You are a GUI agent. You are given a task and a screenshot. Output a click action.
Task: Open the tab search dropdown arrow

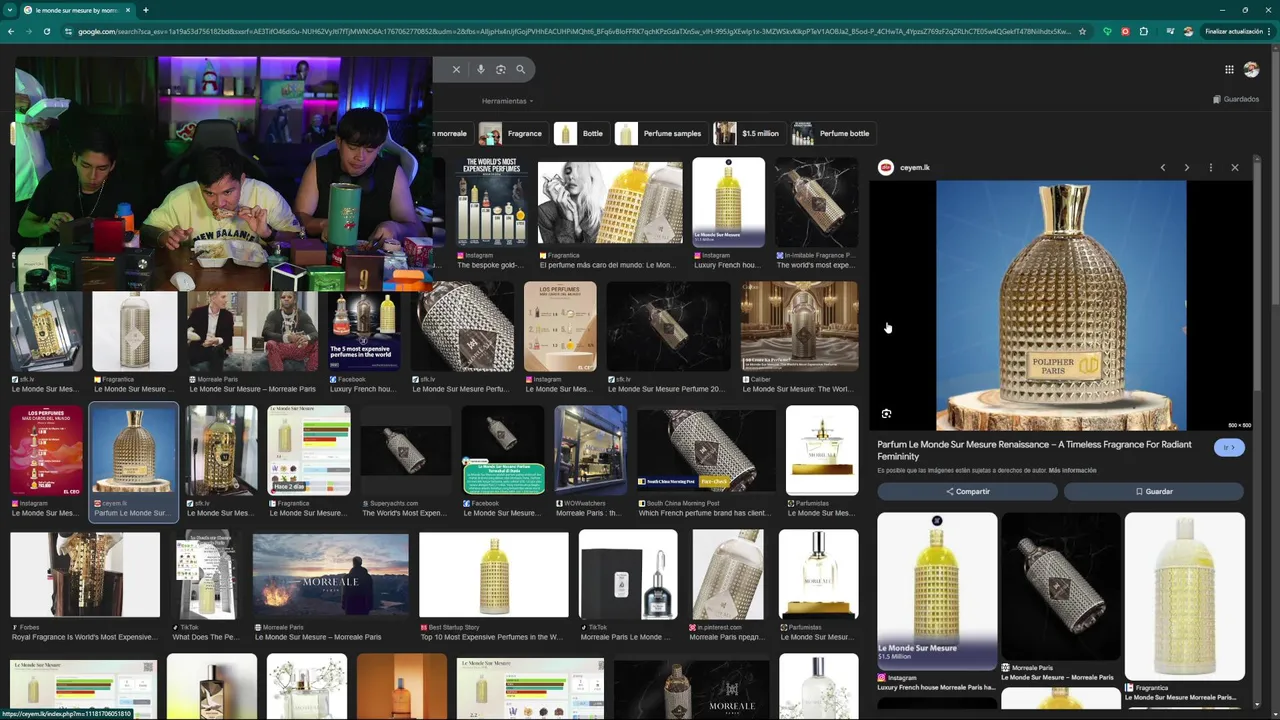(x=9, y=10)
